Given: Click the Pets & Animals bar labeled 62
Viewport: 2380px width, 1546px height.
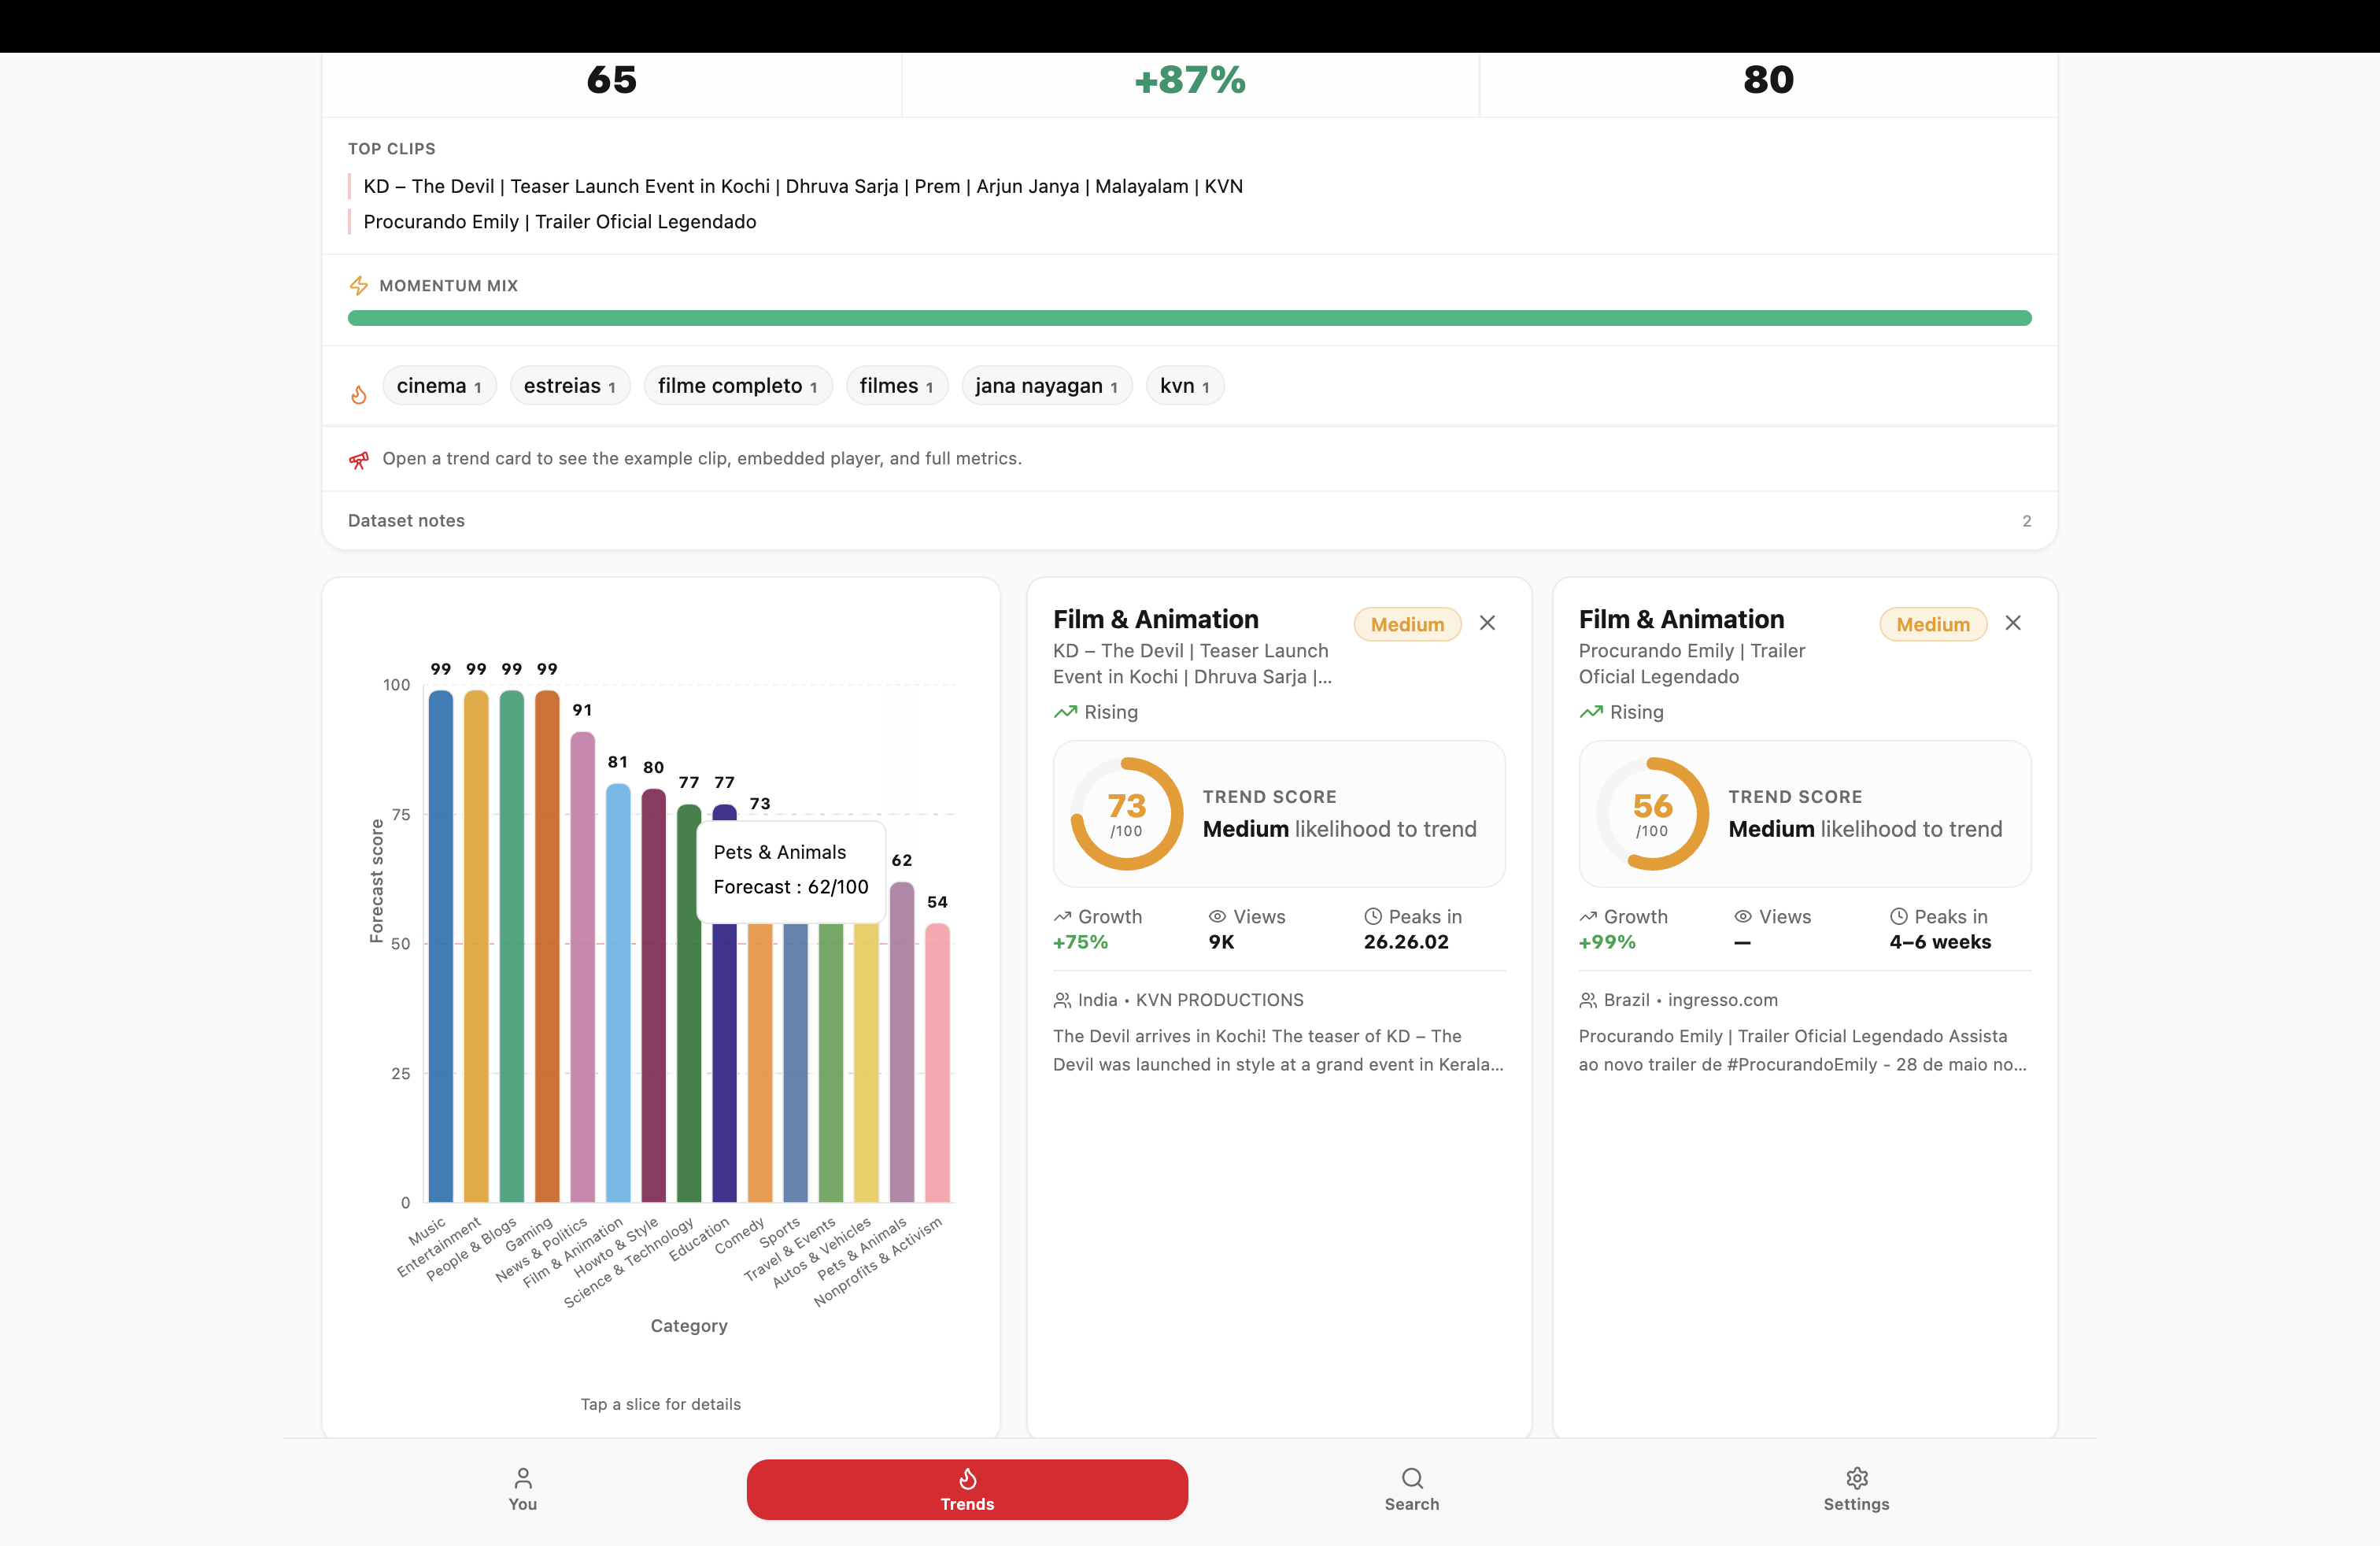Looking at the screenshot, I should [x=902, y=1042].
